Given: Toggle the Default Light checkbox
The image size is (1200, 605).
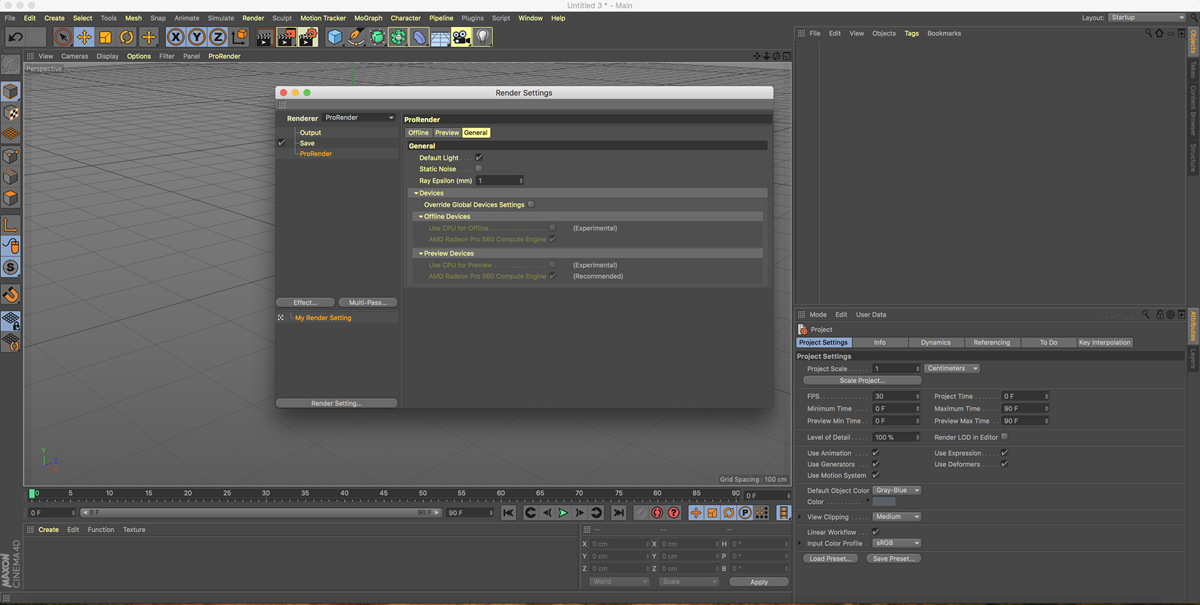Looking at the screenshot, I should pyautogui.click(x=479, y=158).
